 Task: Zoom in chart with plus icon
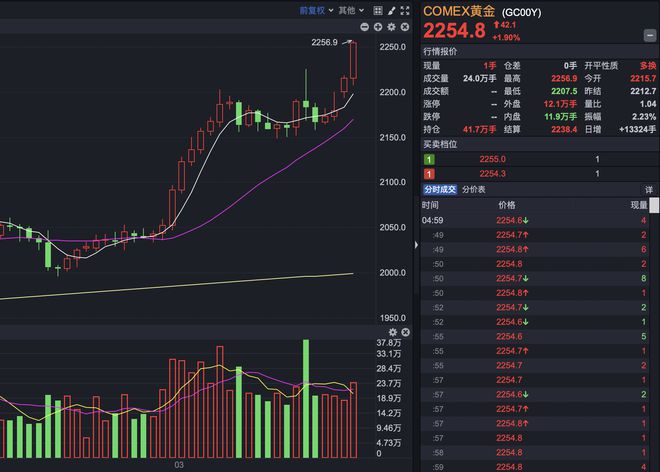(378, 27)
